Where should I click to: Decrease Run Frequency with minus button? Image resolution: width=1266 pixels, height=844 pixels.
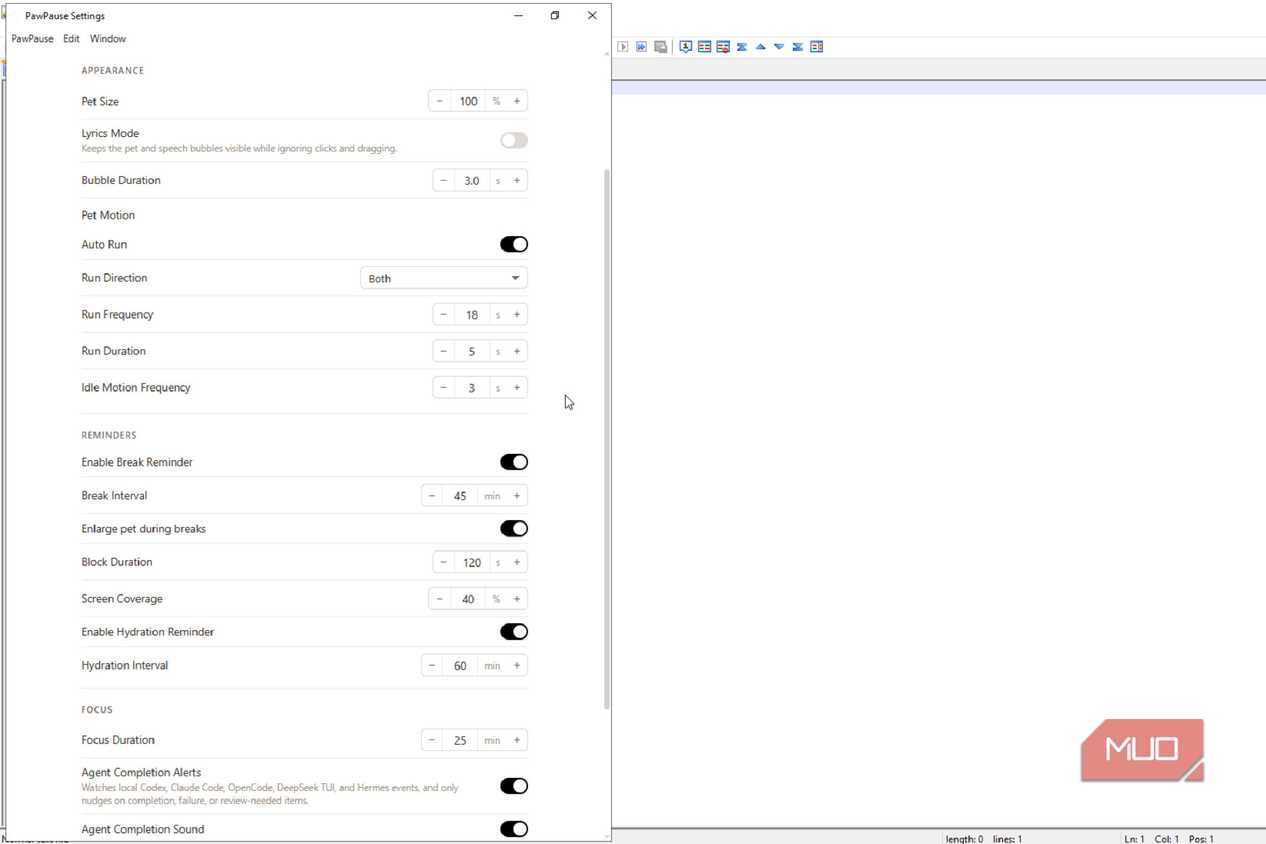pyautogui.click(x=444, y=315)
